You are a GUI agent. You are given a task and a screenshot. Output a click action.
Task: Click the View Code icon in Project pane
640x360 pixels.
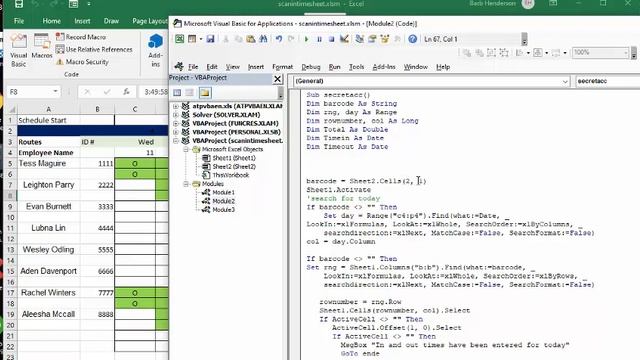pos(177,93)
